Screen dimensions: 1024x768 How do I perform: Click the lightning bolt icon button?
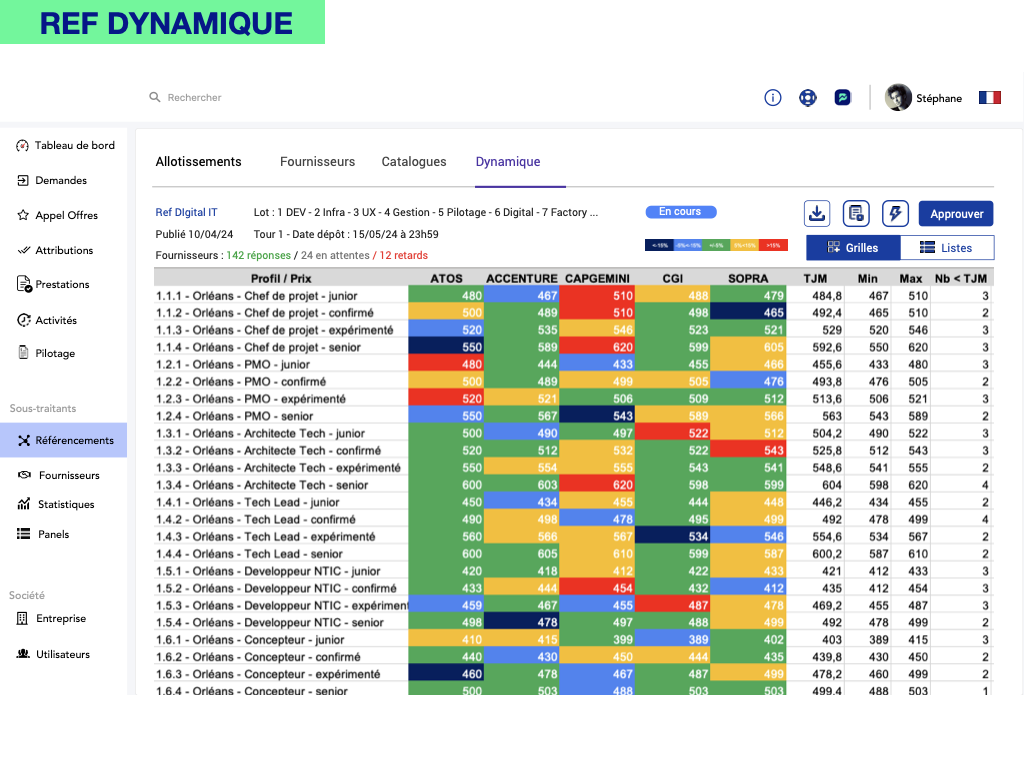[x=895, y=214]
